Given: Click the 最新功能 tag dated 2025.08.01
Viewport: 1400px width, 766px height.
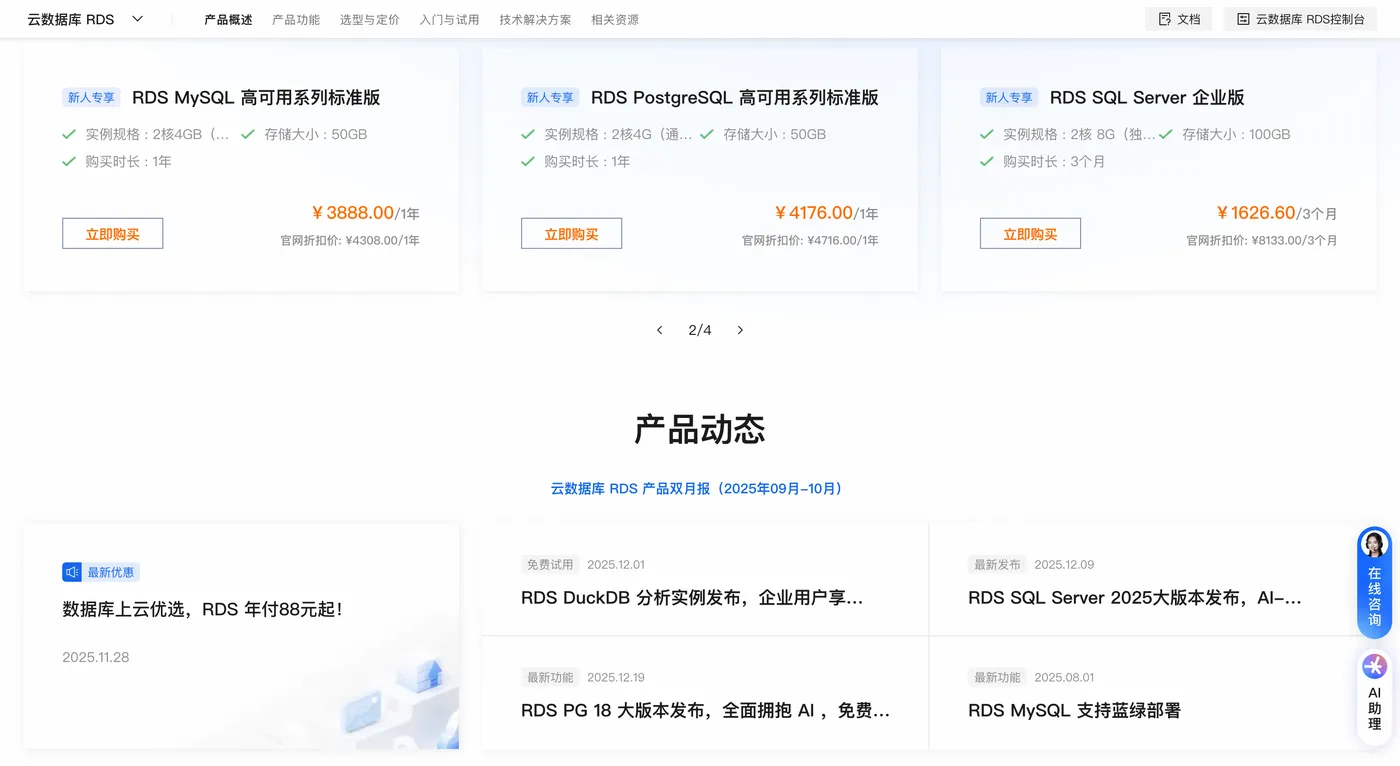Looking at the screenshot, I should (x=997, y=678).
